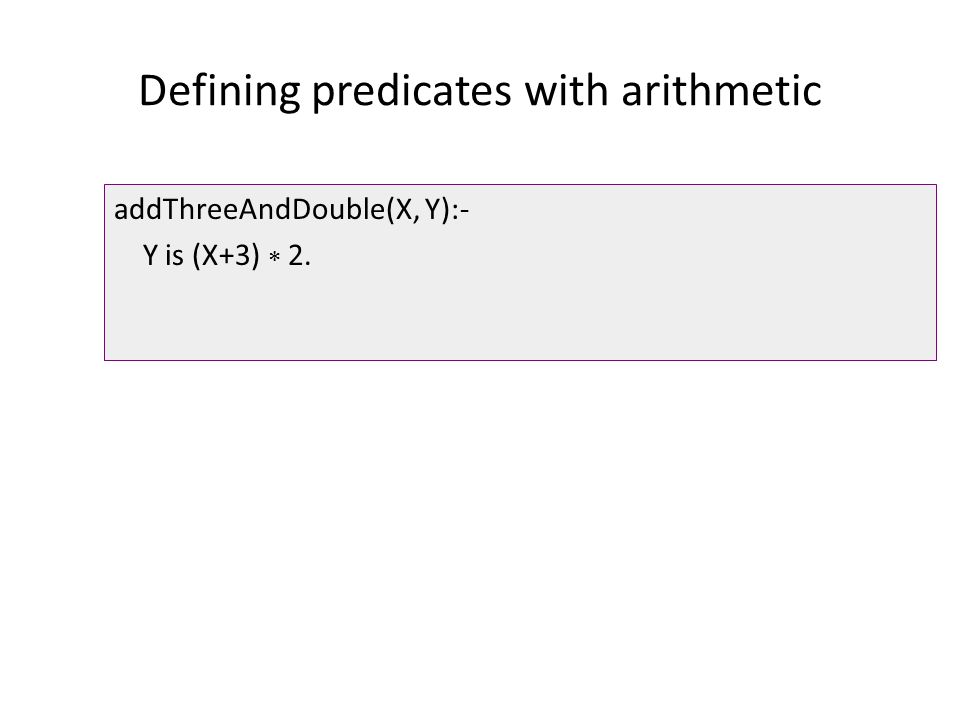The image size is (960, 720).
Task: Select the word 'Defining' in the title
Action: coord(220,91)
